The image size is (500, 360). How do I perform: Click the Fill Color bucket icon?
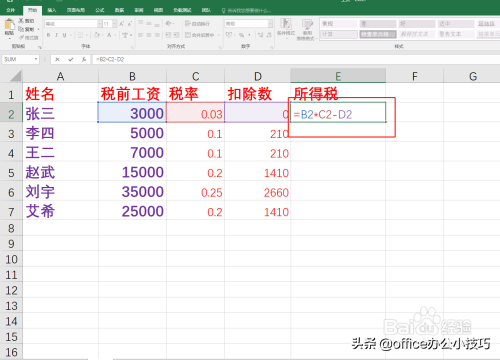97,35
